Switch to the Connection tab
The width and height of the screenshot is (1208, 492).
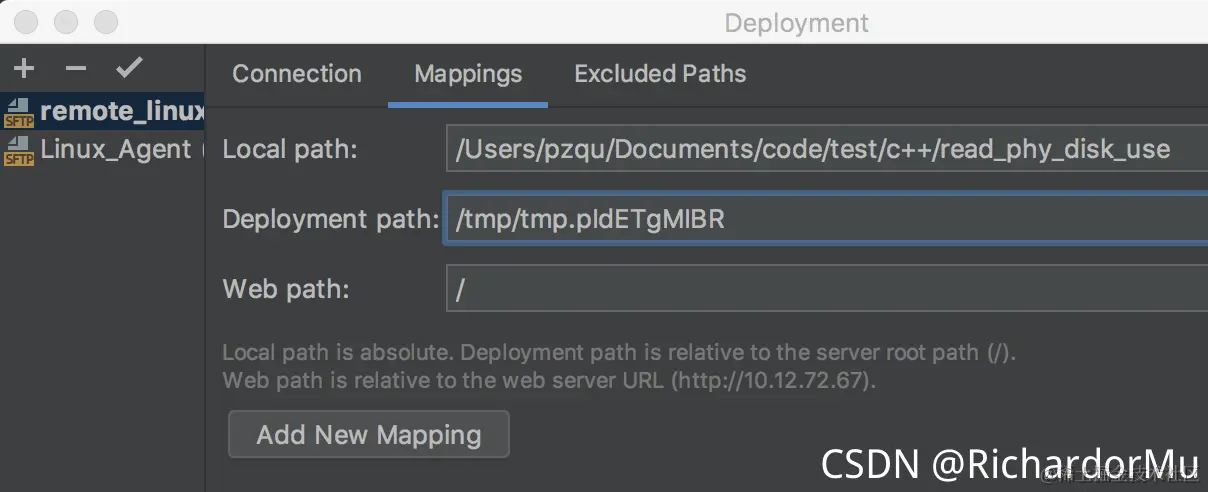(x=297, y=74)
